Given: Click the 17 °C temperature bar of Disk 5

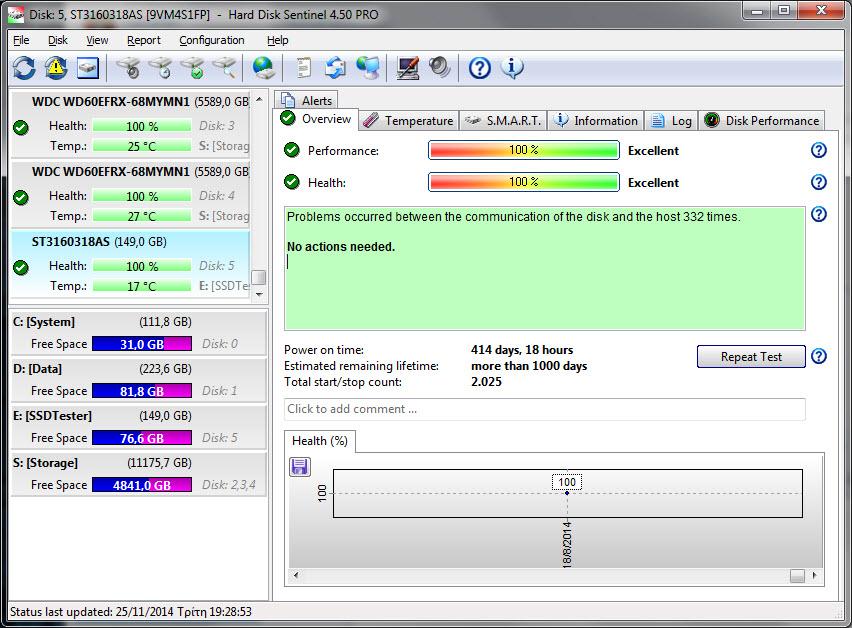Looking at the screenshot, I should pos(142,286).
